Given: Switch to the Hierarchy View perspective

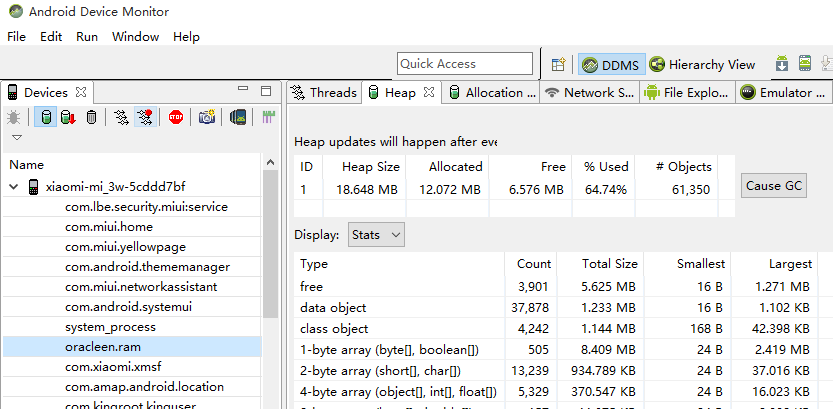Looking at the screenshot, I should pyautogui.click(x=702, y=65).
